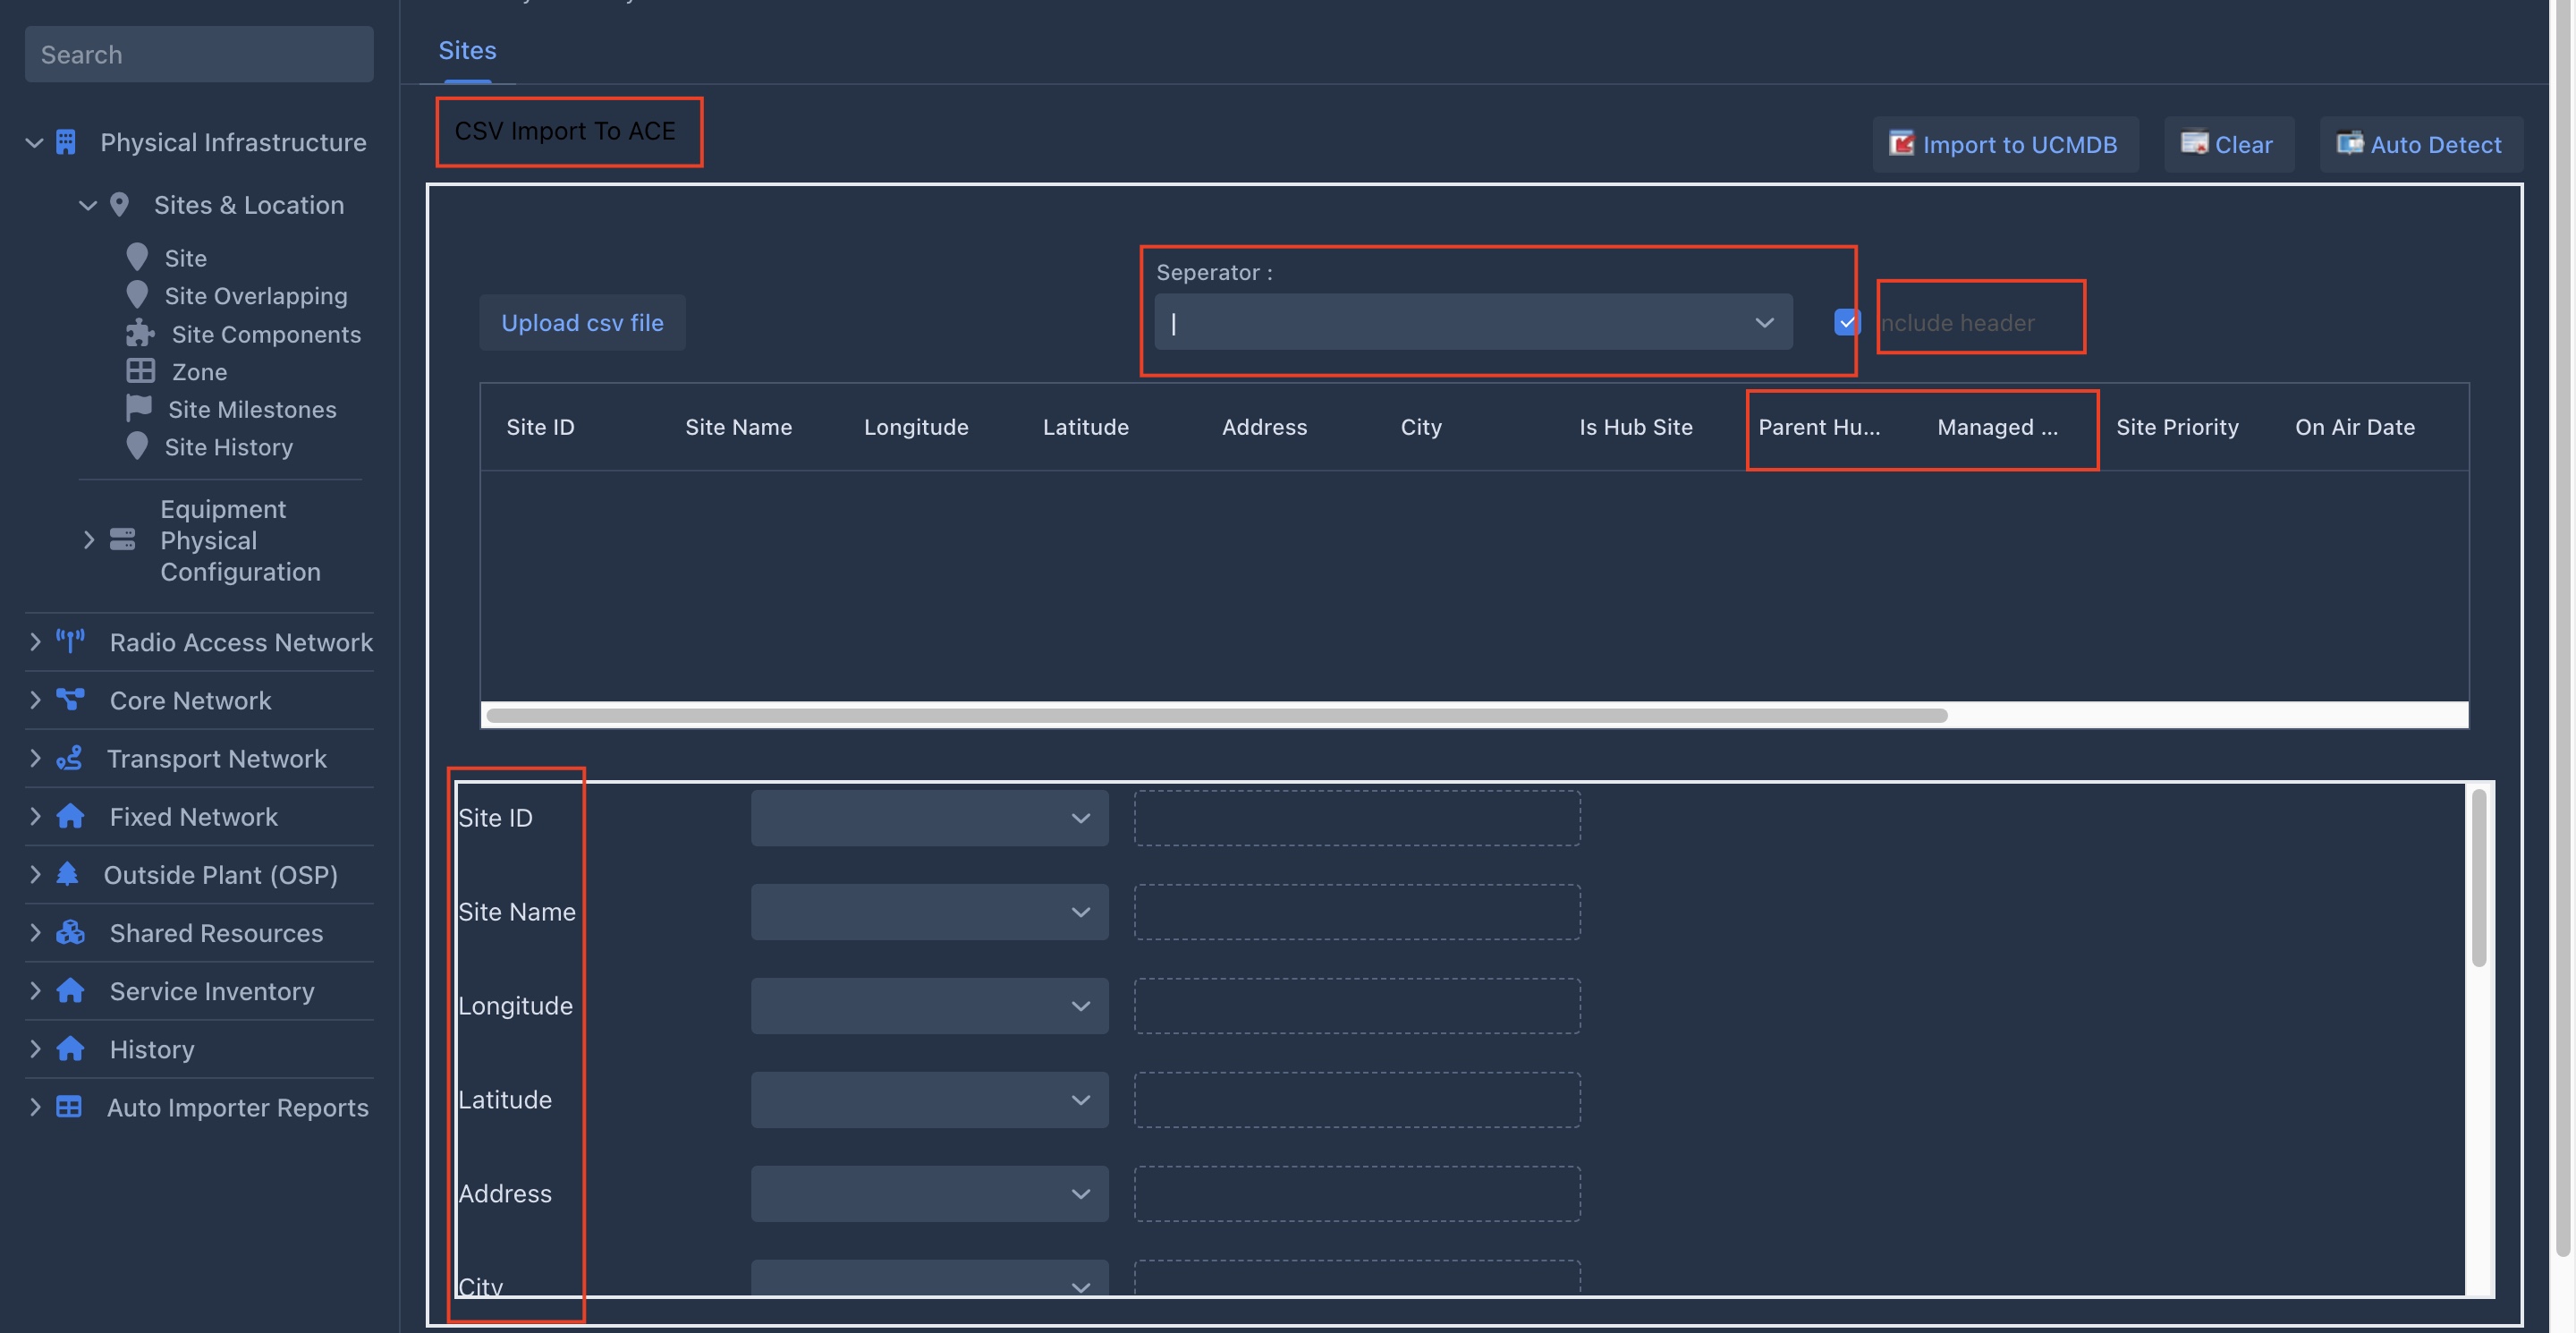The width and height of the screenshot is (2576, 1333).
Task: Click the Transport Network route icon
Action: (69, 758)
